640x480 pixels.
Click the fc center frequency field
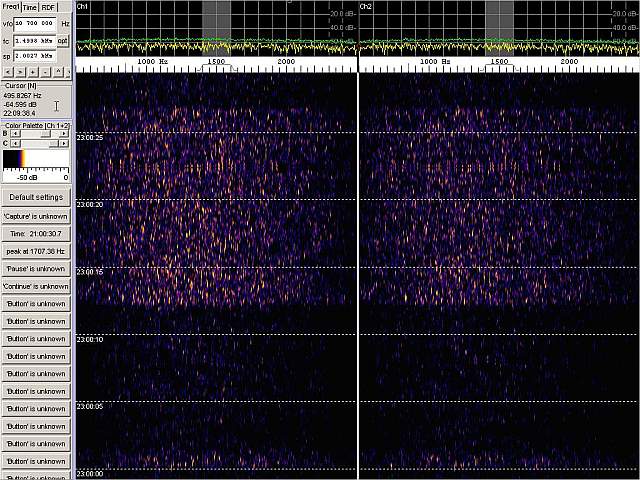[33, 41]
